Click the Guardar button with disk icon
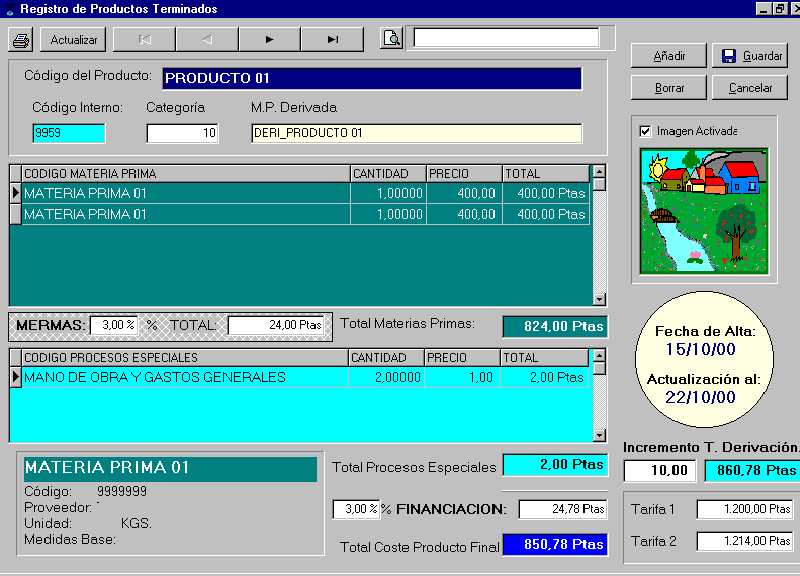 [750, 56]
